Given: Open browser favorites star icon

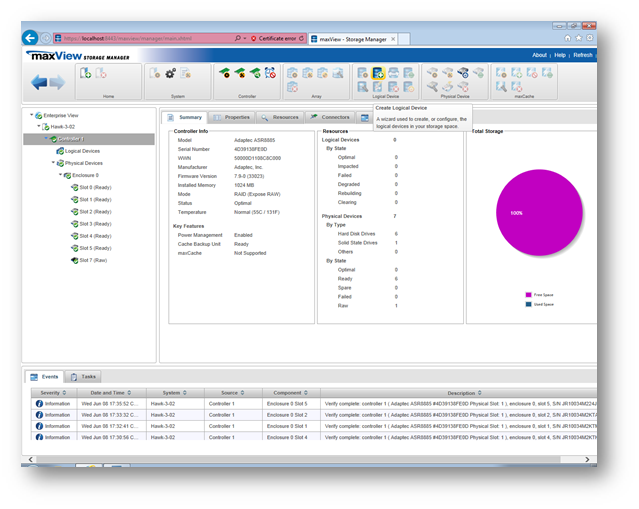Looking at the screenshot, I should point(579,38).
